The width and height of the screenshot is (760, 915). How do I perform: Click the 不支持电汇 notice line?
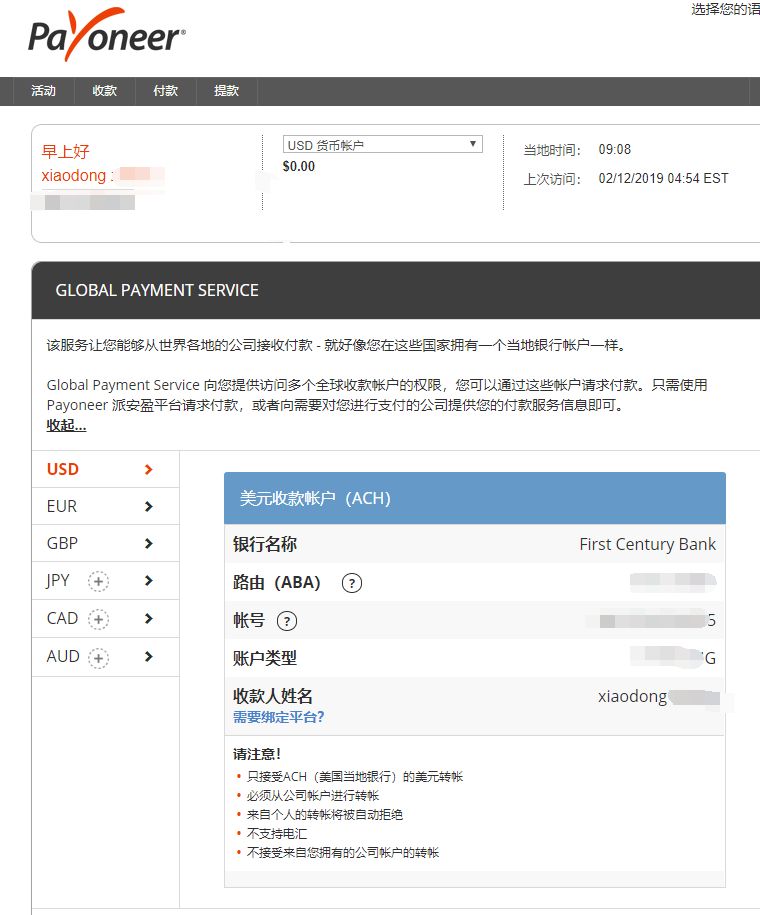coord(277,834)
